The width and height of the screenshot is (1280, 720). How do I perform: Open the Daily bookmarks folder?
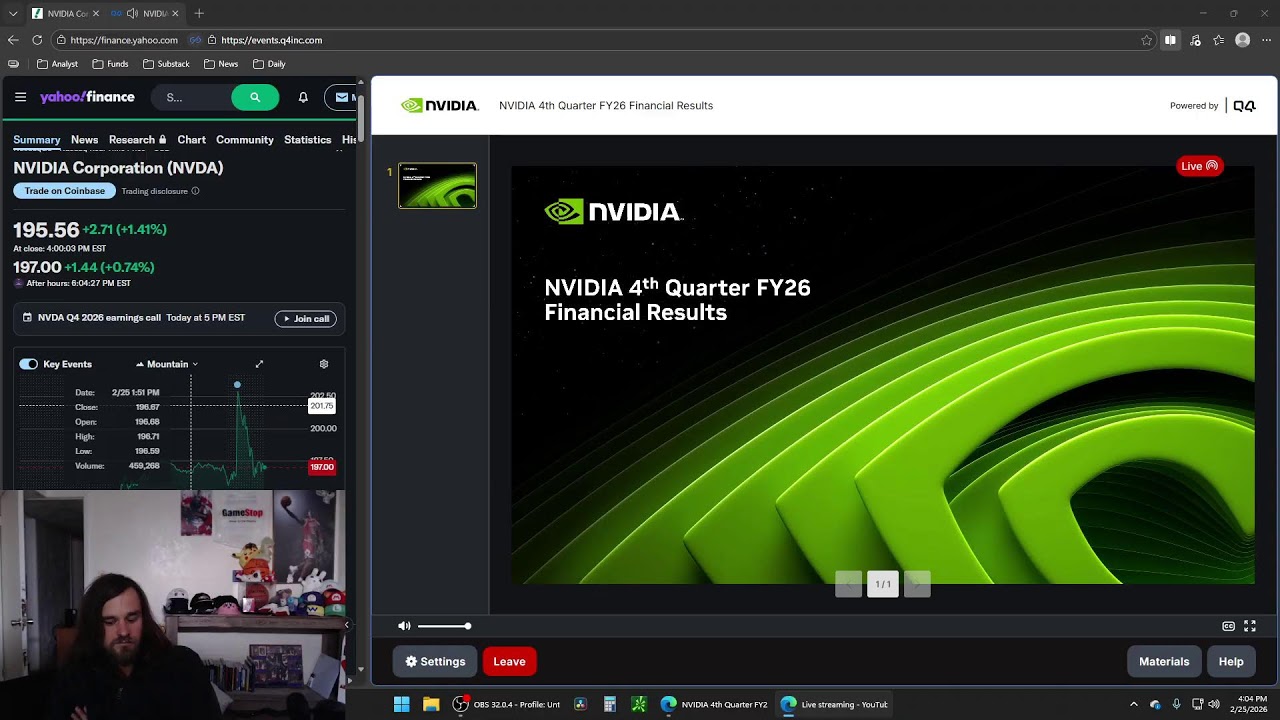click(x=269, y=64)
